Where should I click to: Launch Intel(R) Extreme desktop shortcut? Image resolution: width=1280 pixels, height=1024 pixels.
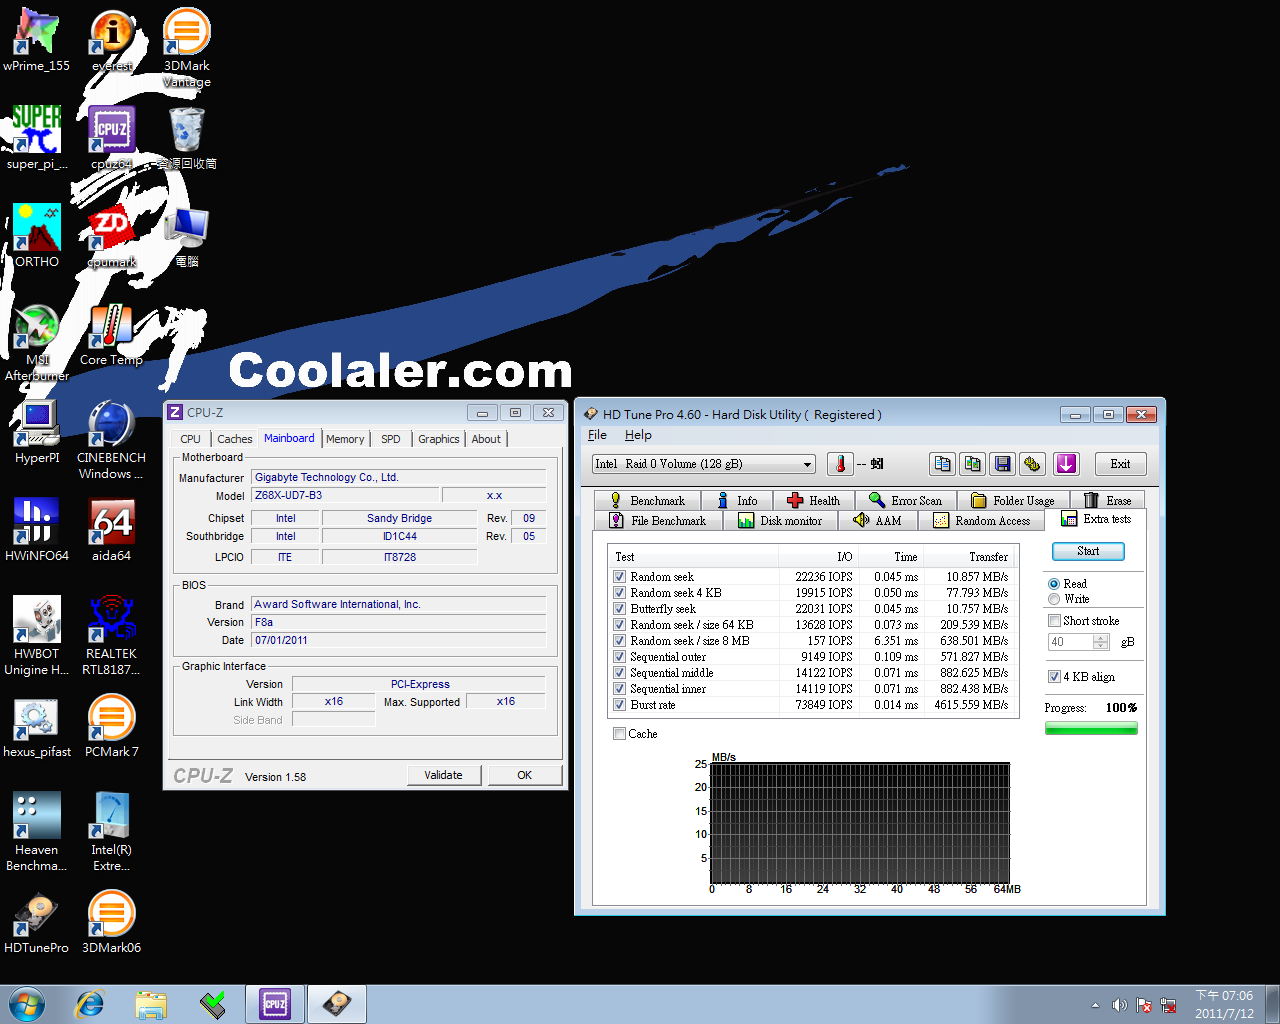click(x=112, y=832)
